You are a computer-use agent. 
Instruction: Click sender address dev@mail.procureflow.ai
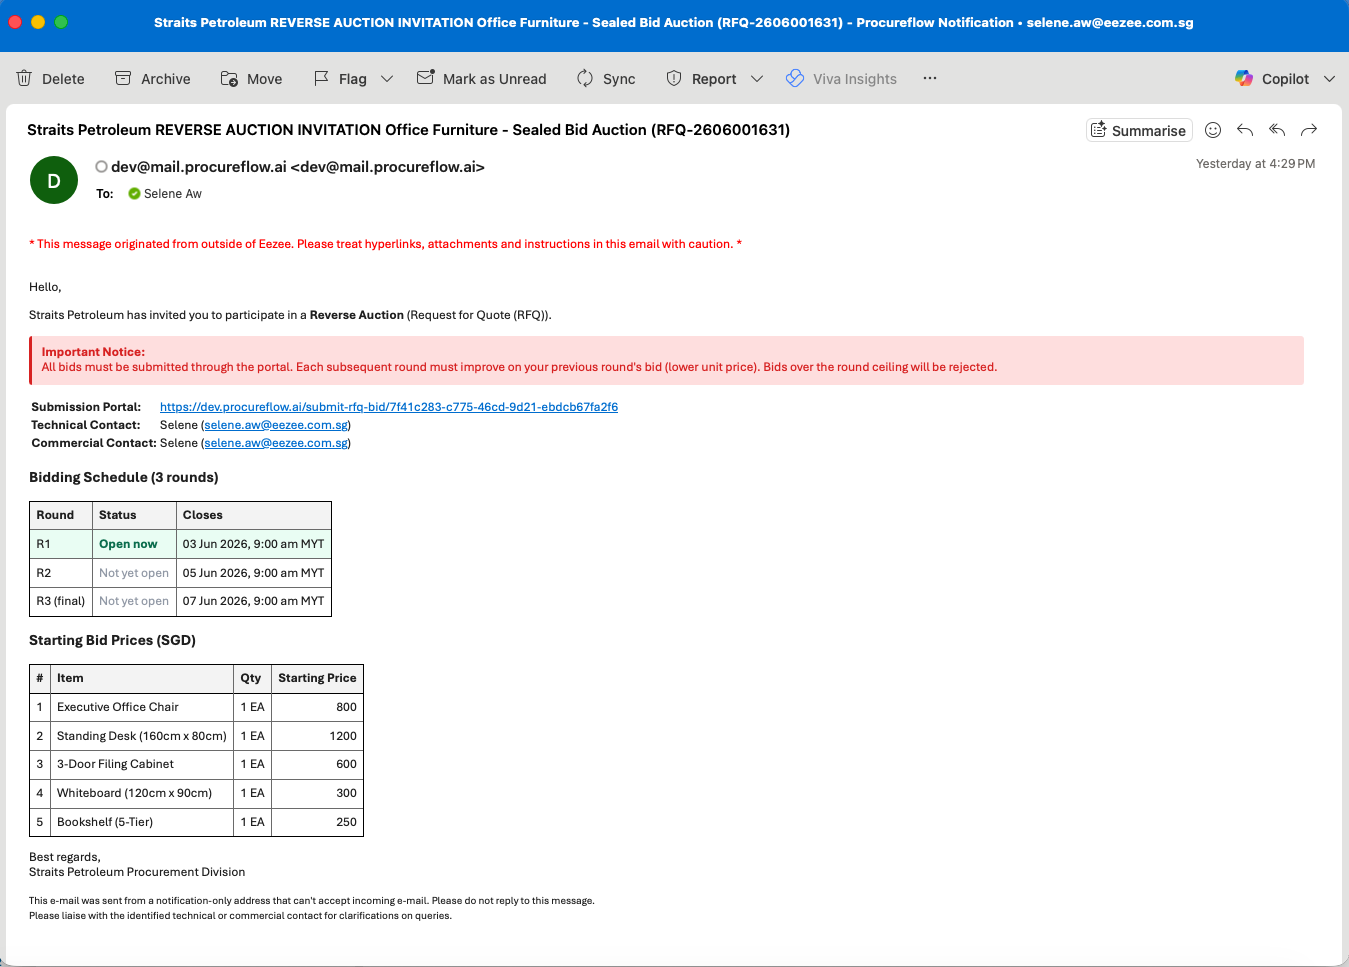pyautogui.click(x=298, y=167)
